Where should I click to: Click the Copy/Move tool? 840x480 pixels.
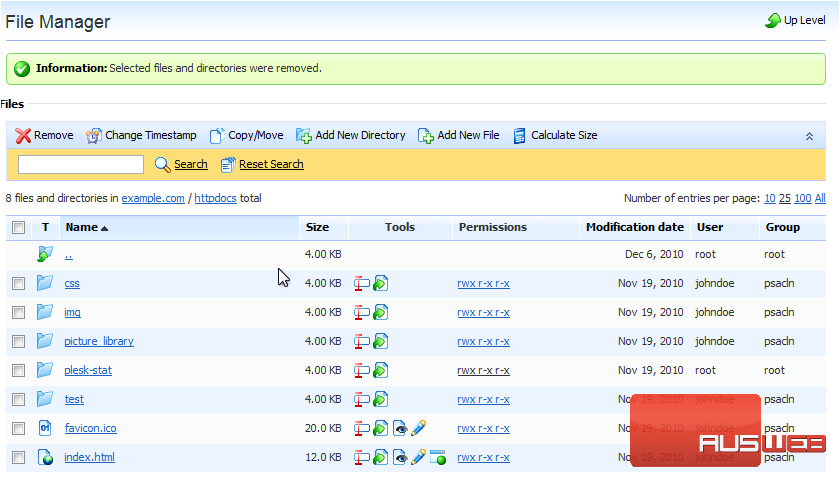tap(246, 136)
